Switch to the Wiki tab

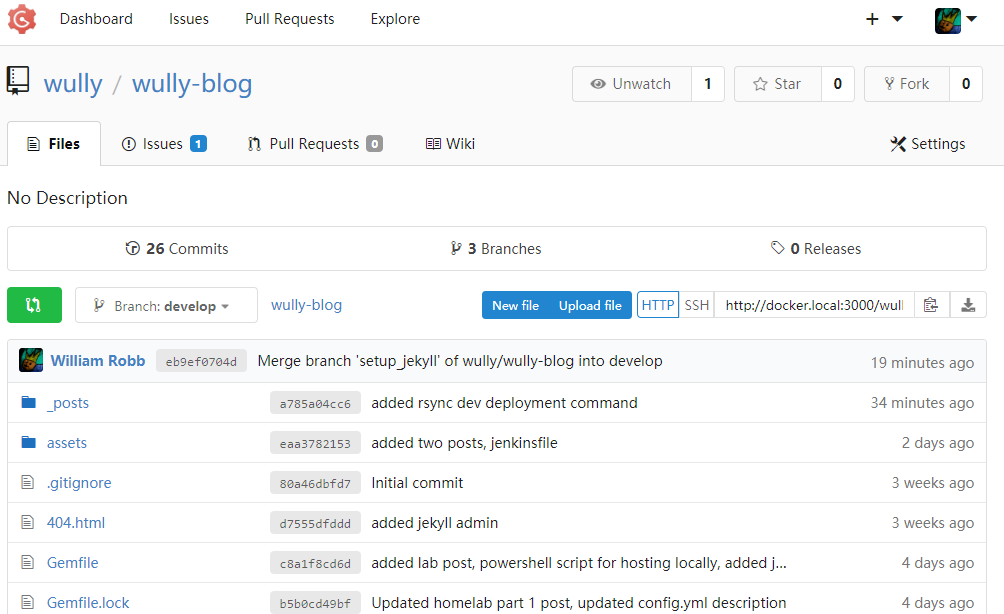coord(450,144)
